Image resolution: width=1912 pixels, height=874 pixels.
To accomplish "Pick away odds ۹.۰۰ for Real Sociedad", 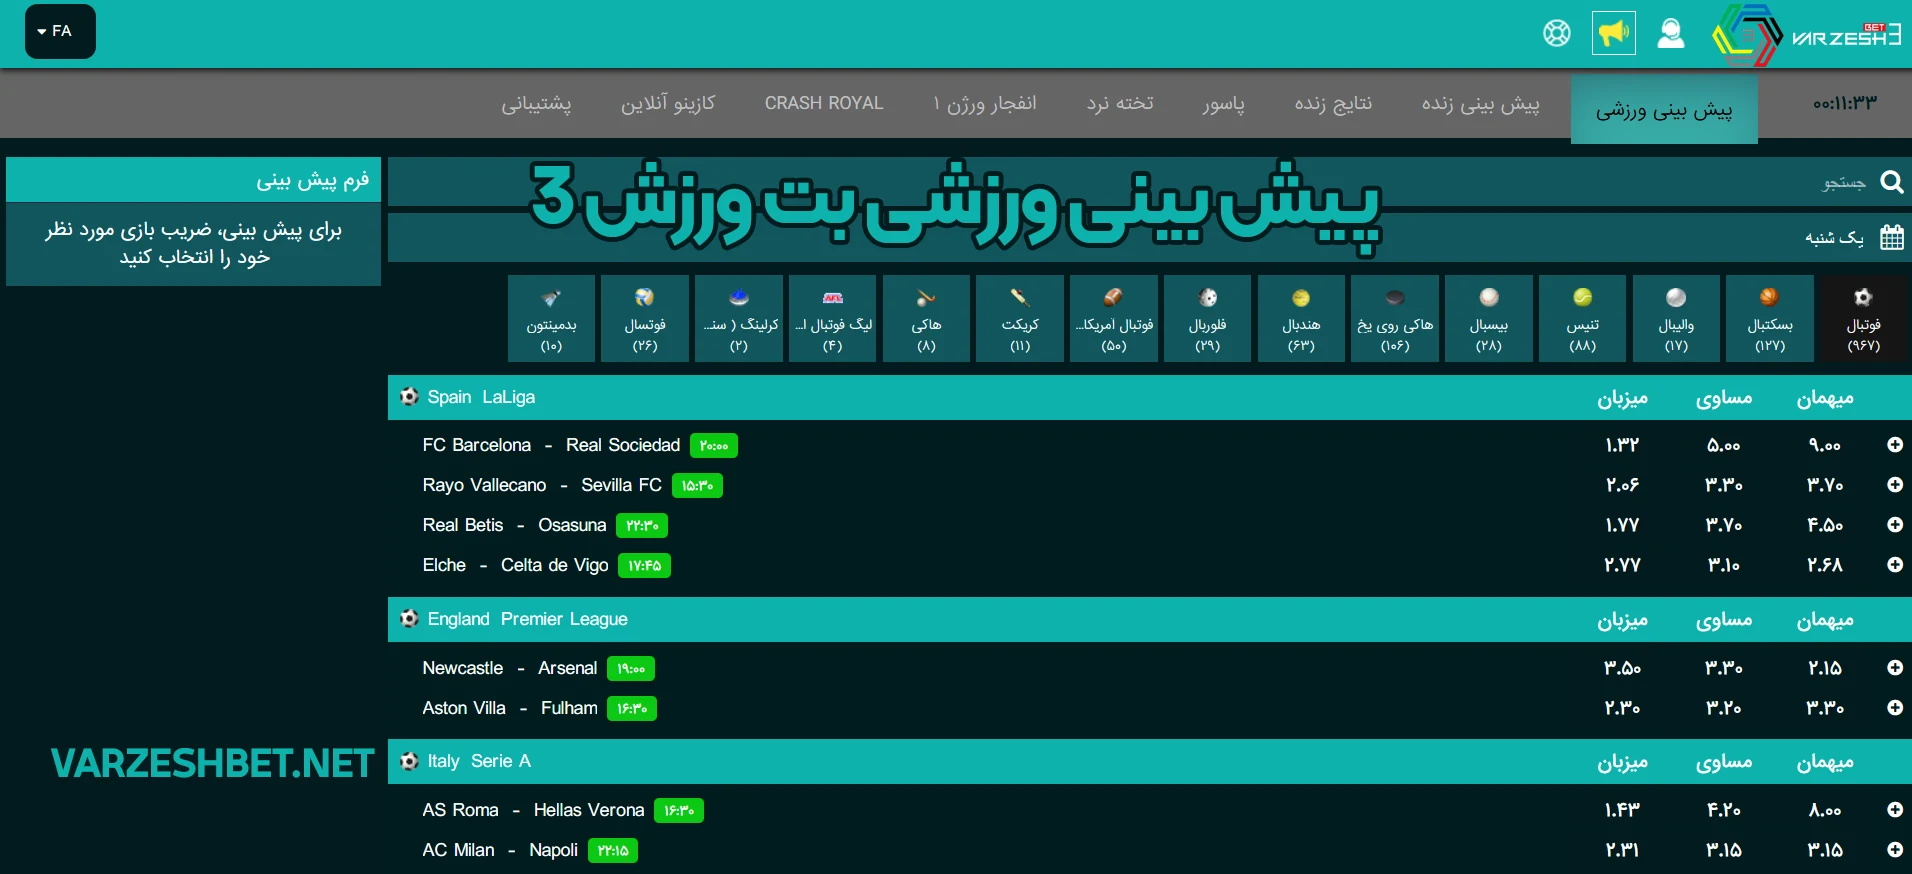I will pyautogui.click(x=1825, y=445).
